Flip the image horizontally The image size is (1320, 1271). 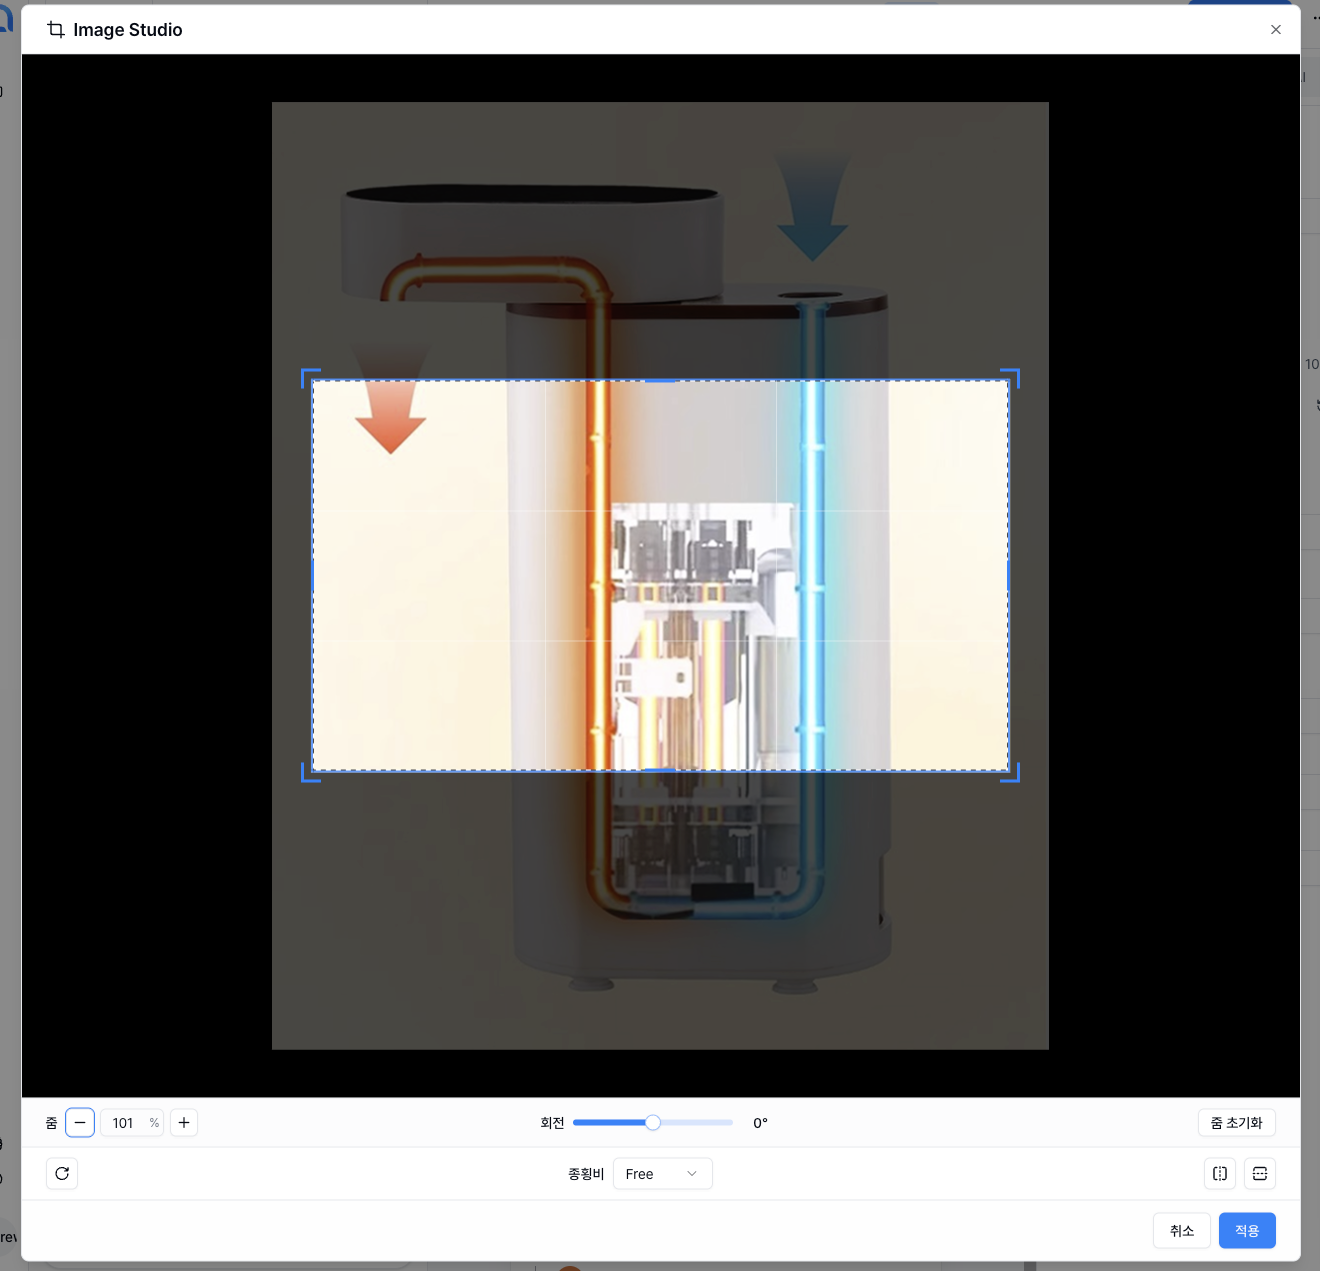click(1220, 1174)
